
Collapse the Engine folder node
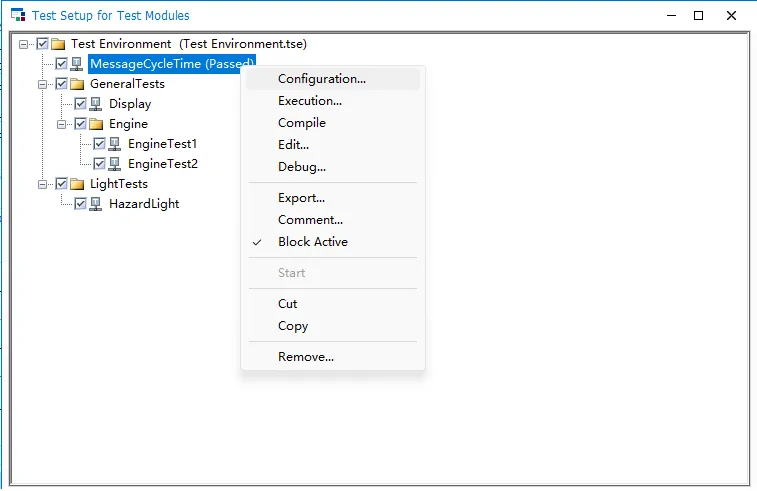[61, 125]
